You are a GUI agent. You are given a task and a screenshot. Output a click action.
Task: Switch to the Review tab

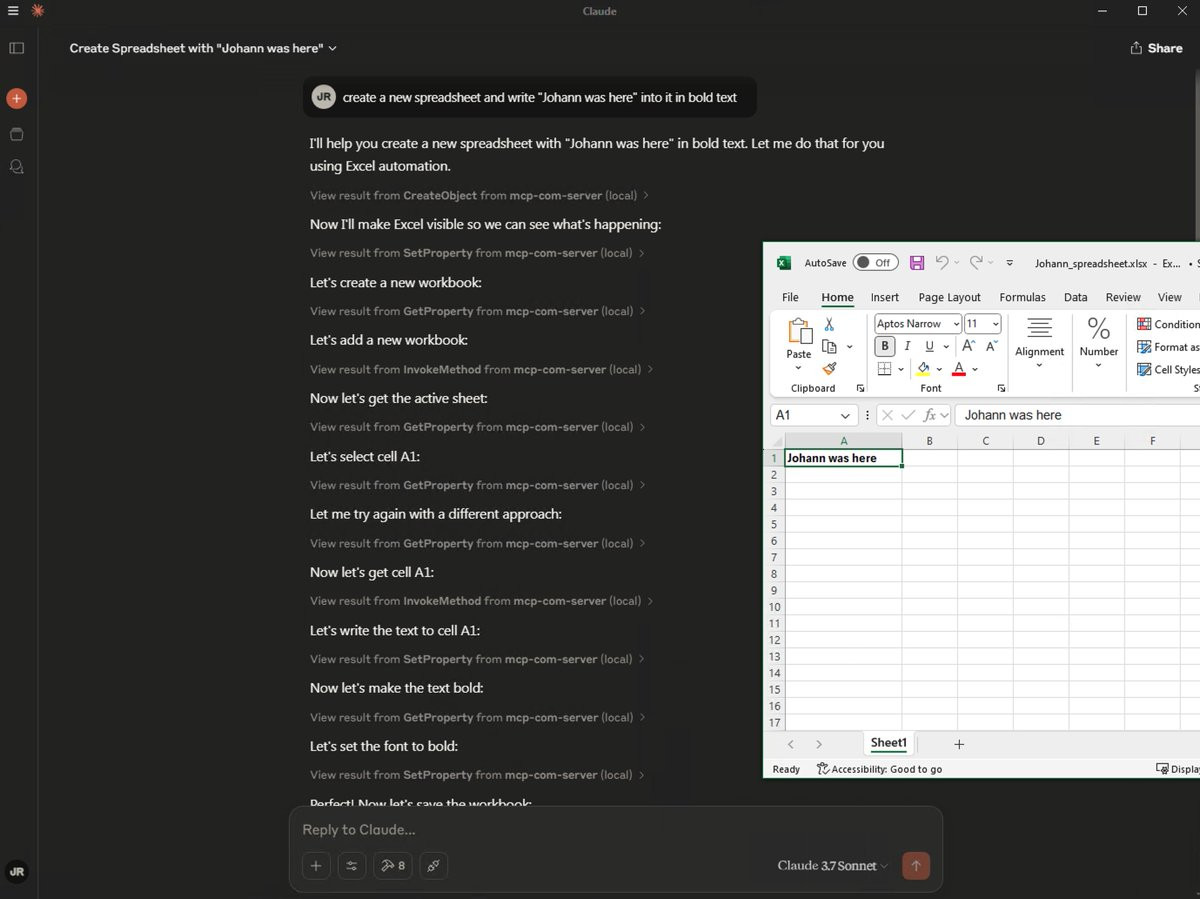coord(1123,297)
